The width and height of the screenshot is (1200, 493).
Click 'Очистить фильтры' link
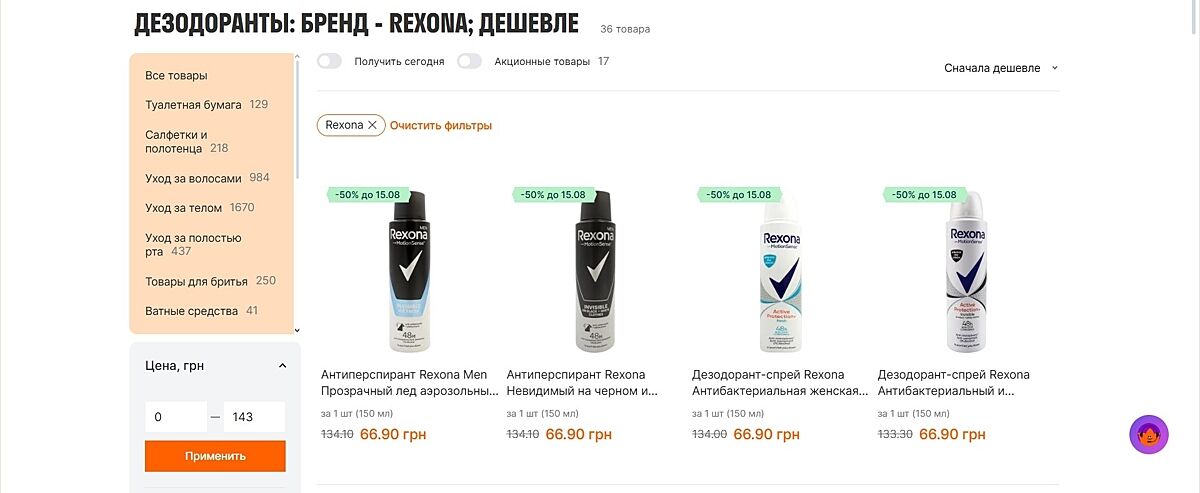point(441,125)
